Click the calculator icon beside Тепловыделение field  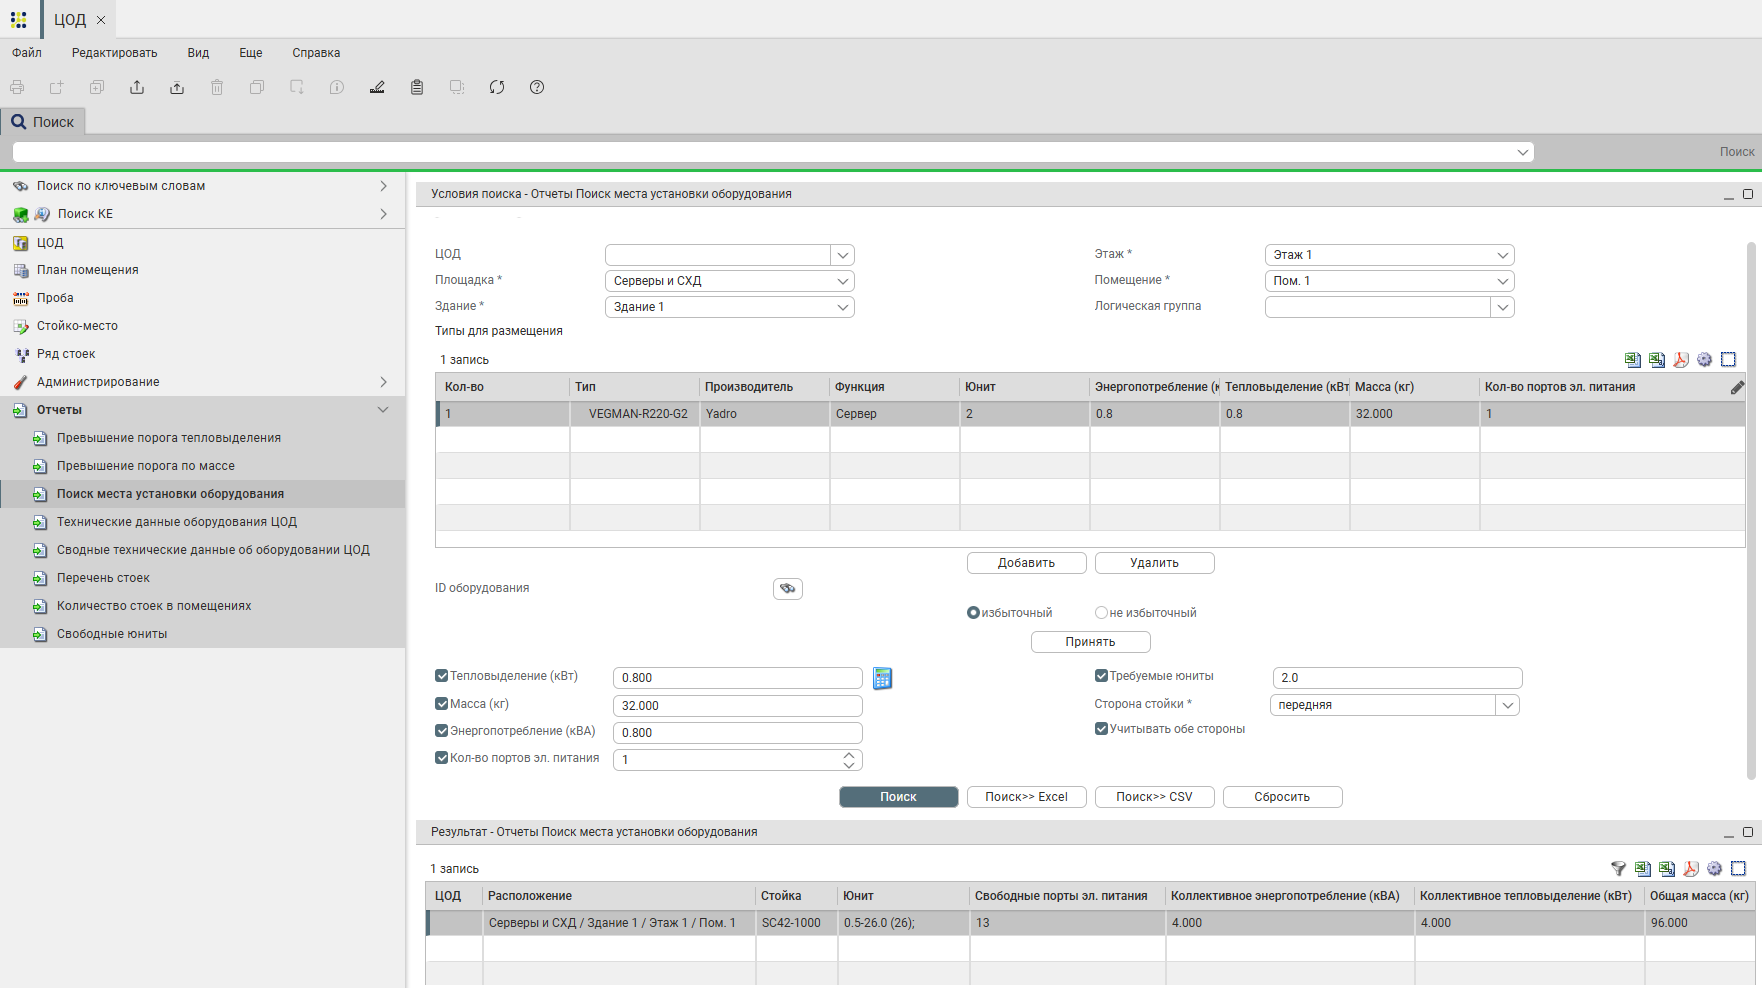pos(882,679)
